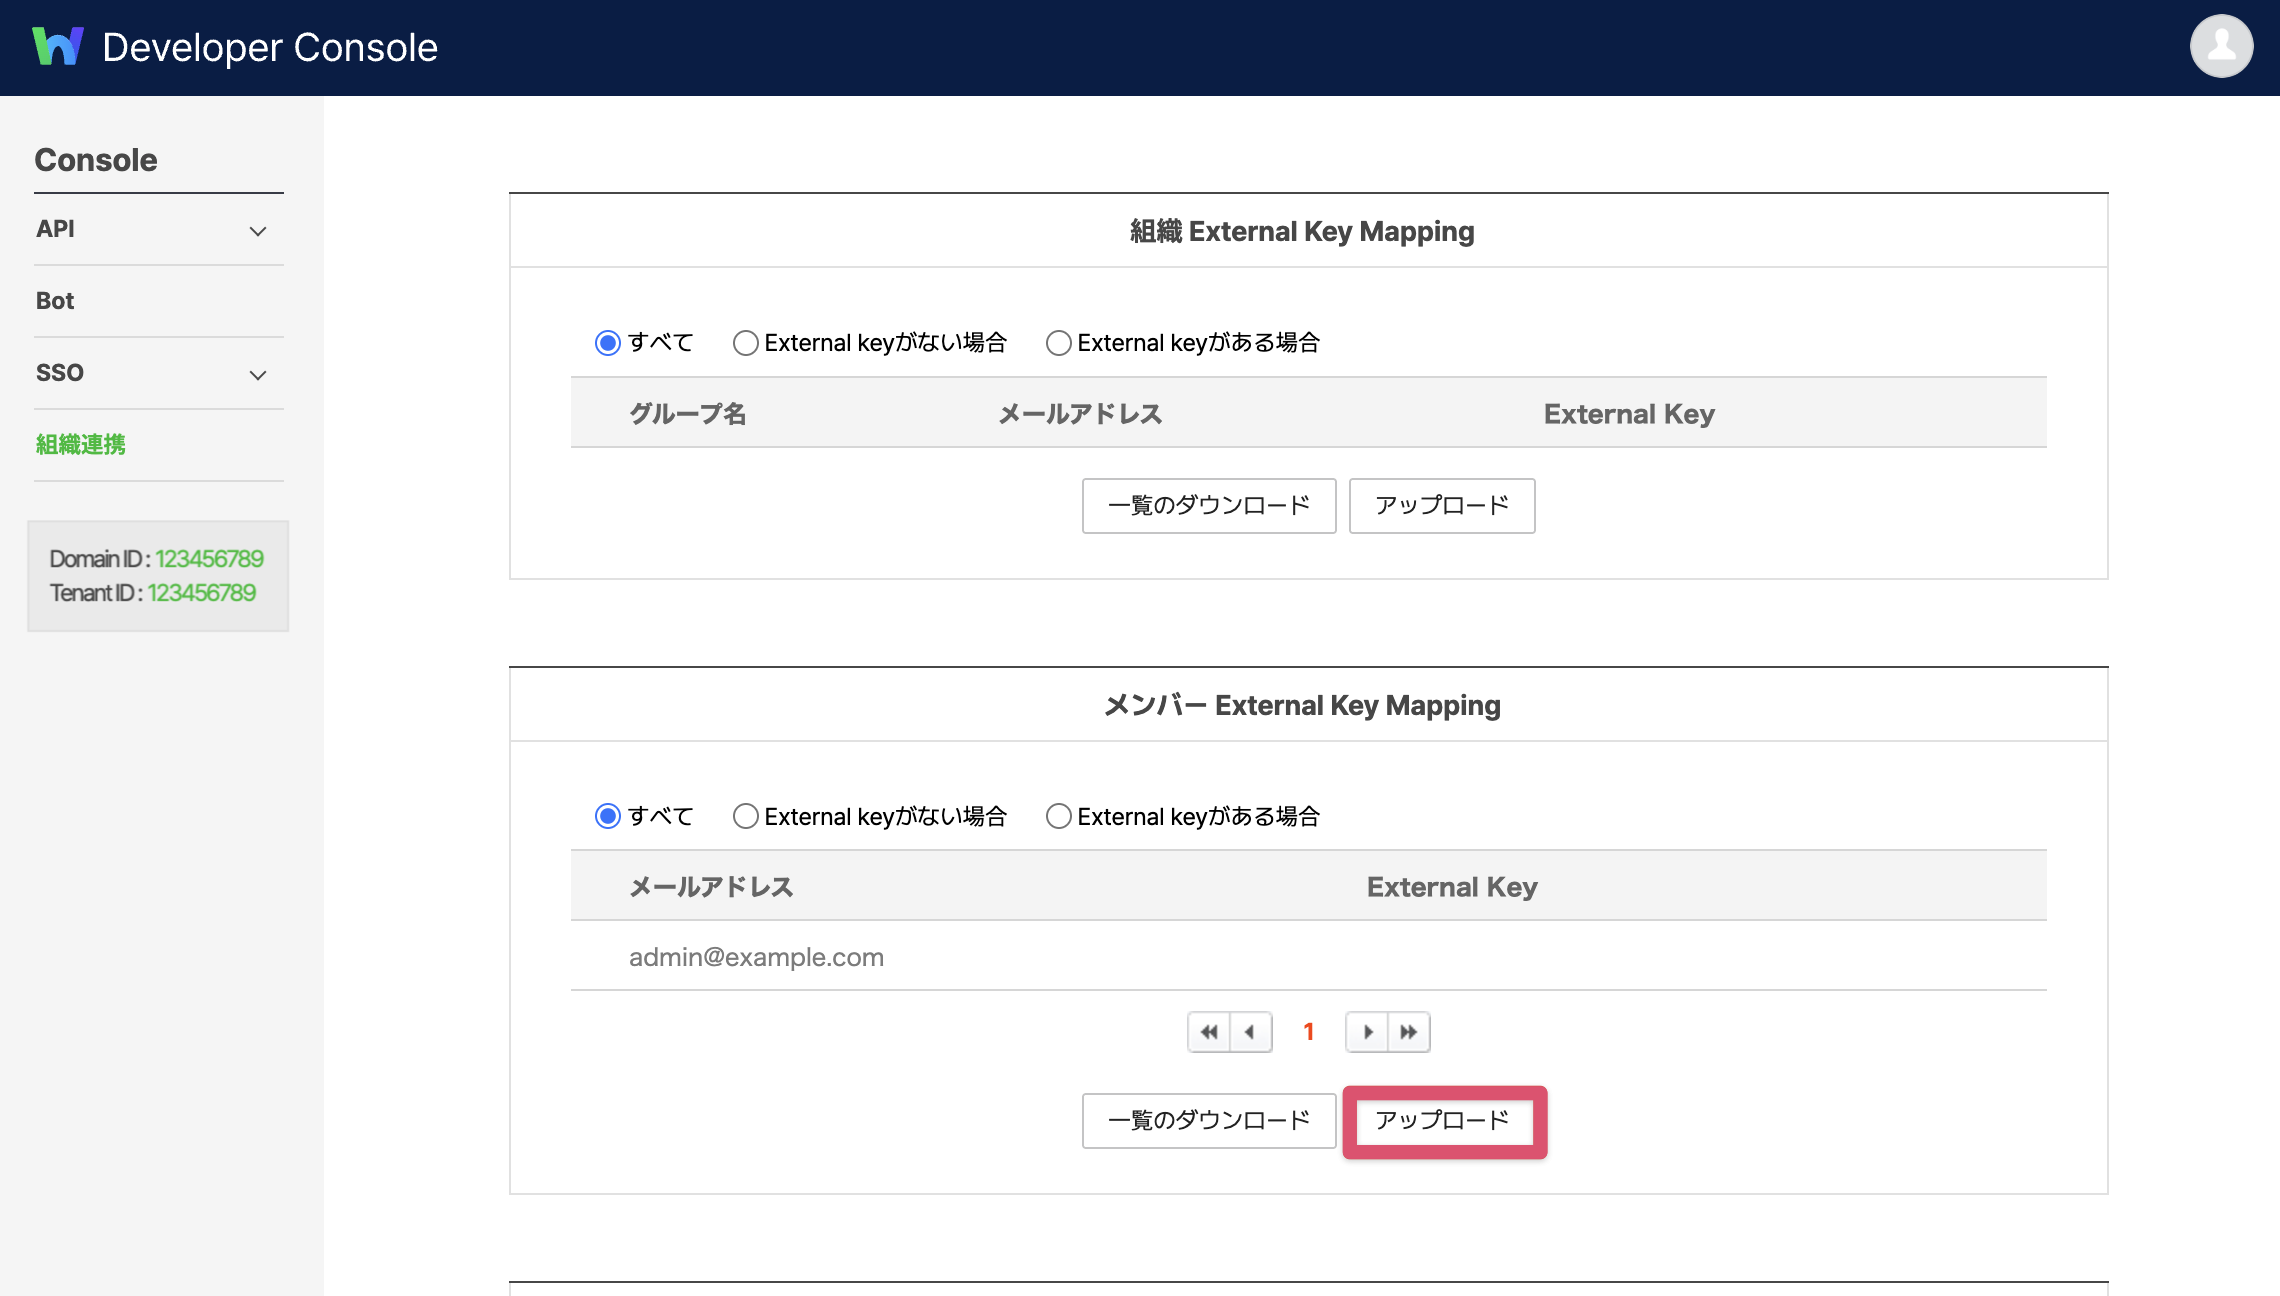Screen dimensions: 2280x1296
Task: Click メールアドレス header in 組織 table
Action: (x=1080, y=414)
